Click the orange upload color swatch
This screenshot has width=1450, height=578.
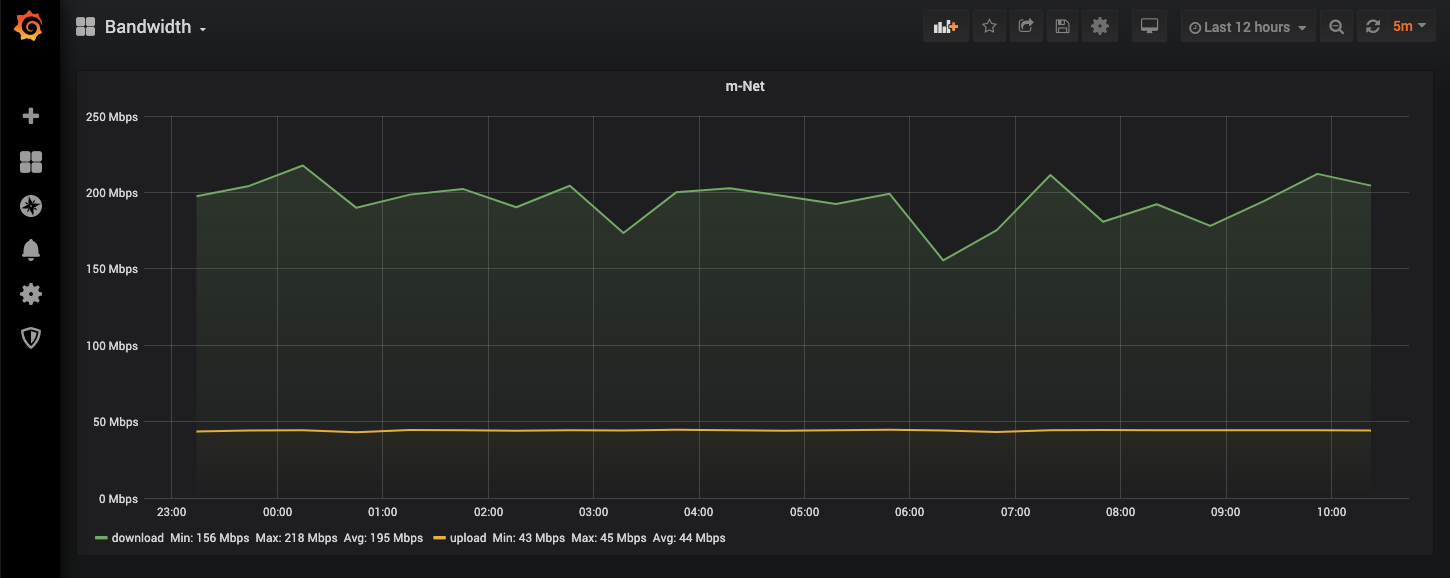pos(440,538)
